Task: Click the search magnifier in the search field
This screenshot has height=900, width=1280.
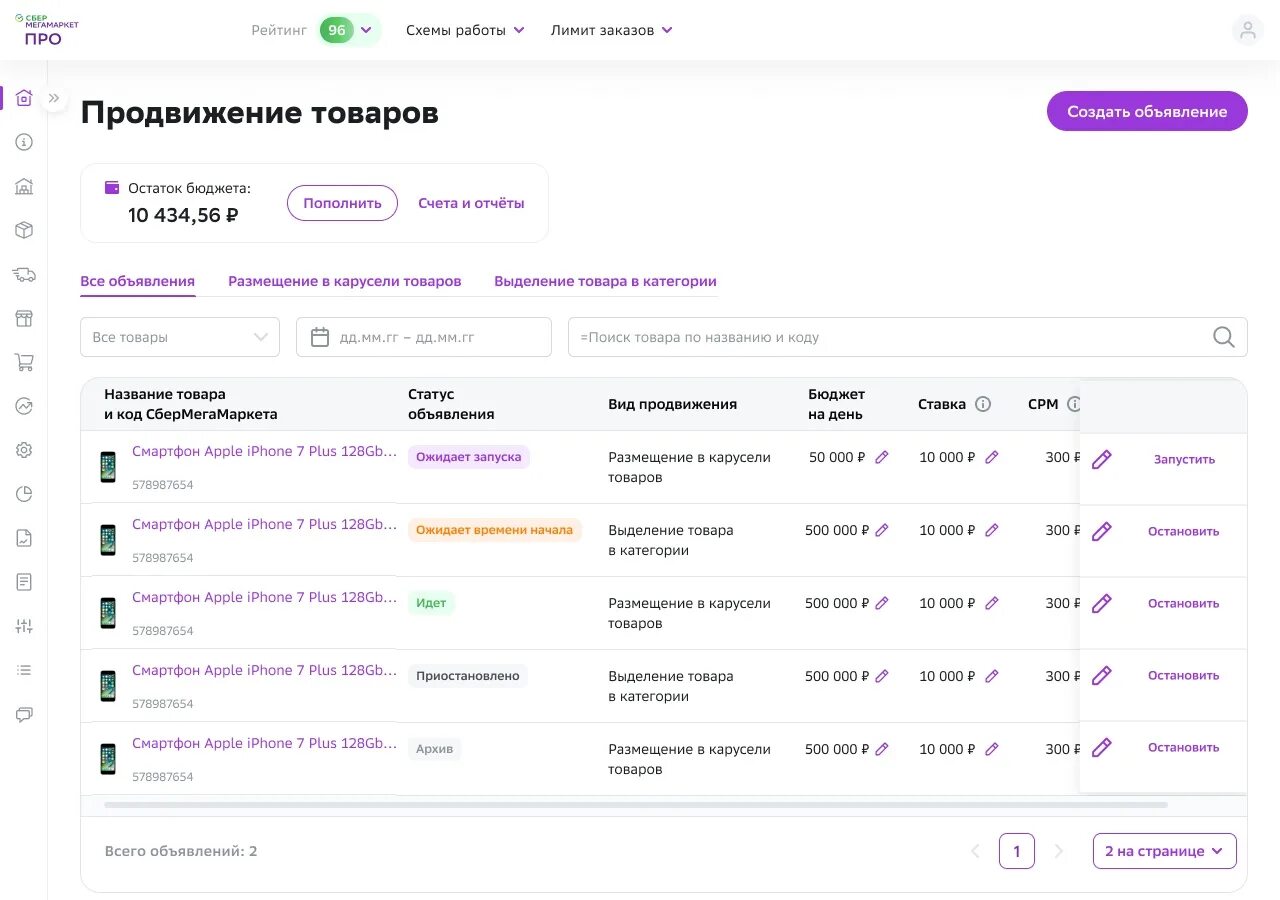Action: 1223,337
